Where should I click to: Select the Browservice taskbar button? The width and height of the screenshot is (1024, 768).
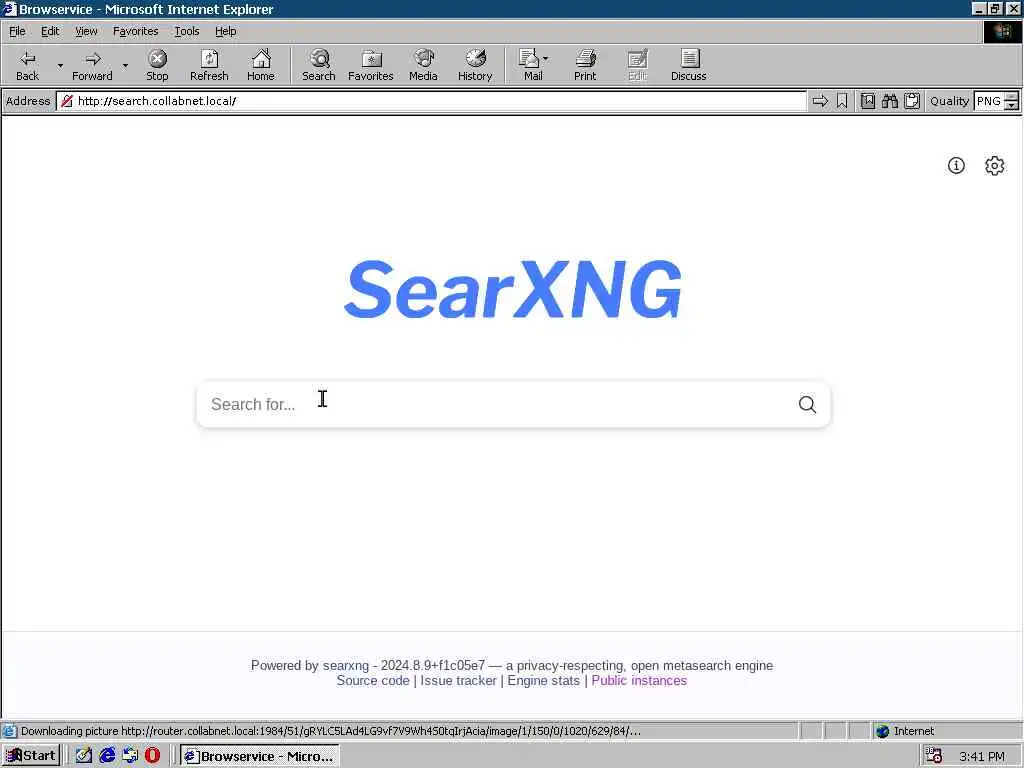[x=259, y=756]
